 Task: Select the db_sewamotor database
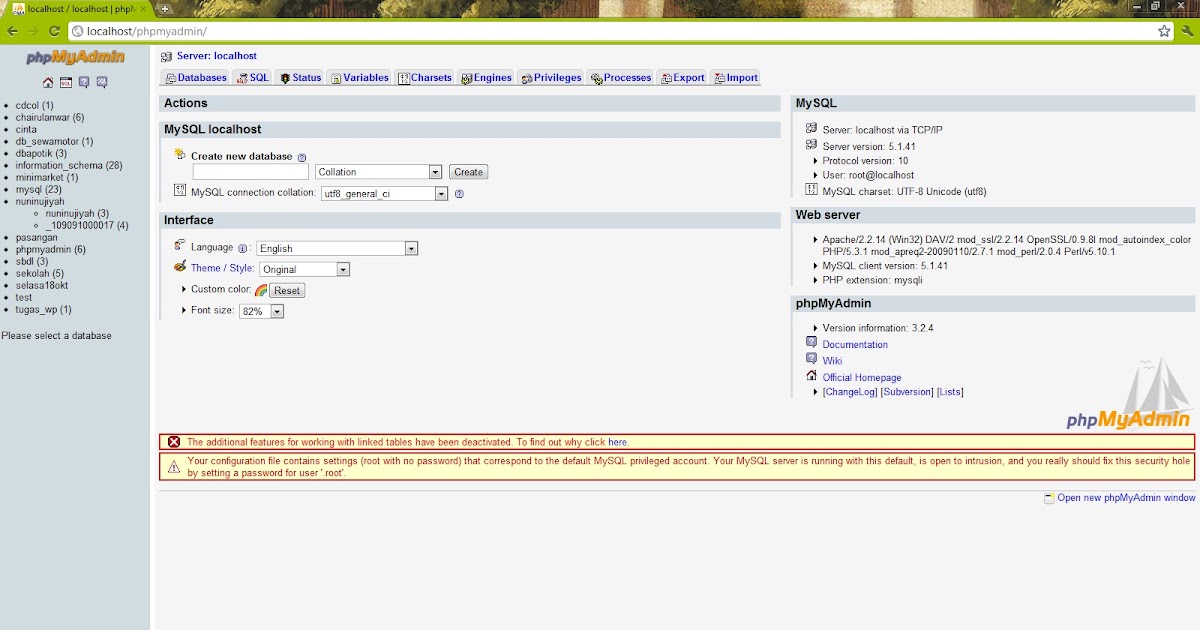[x=54, y=141]
